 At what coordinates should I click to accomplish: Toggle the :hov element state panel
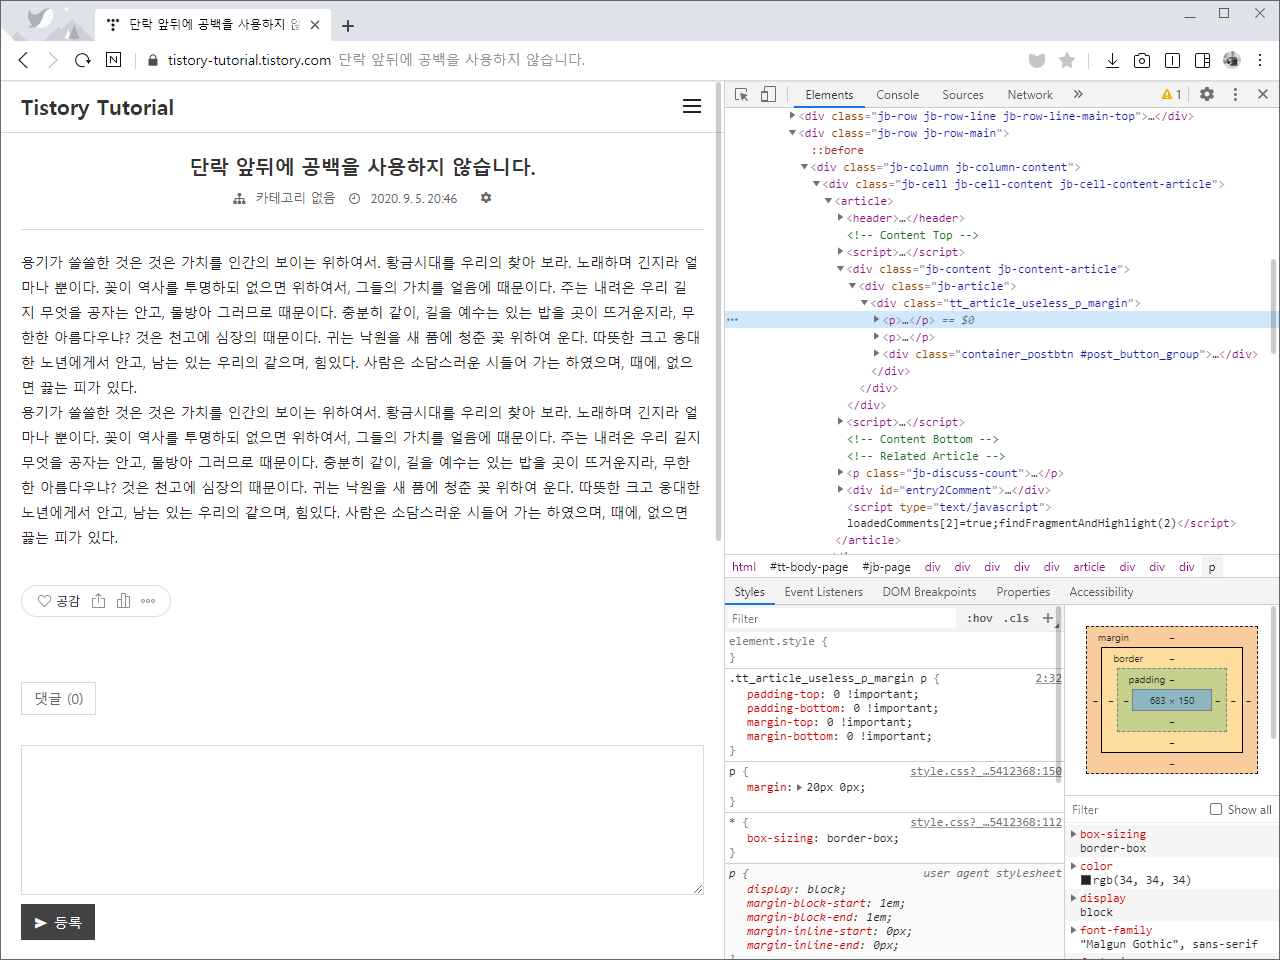click(x=979, y=618)
